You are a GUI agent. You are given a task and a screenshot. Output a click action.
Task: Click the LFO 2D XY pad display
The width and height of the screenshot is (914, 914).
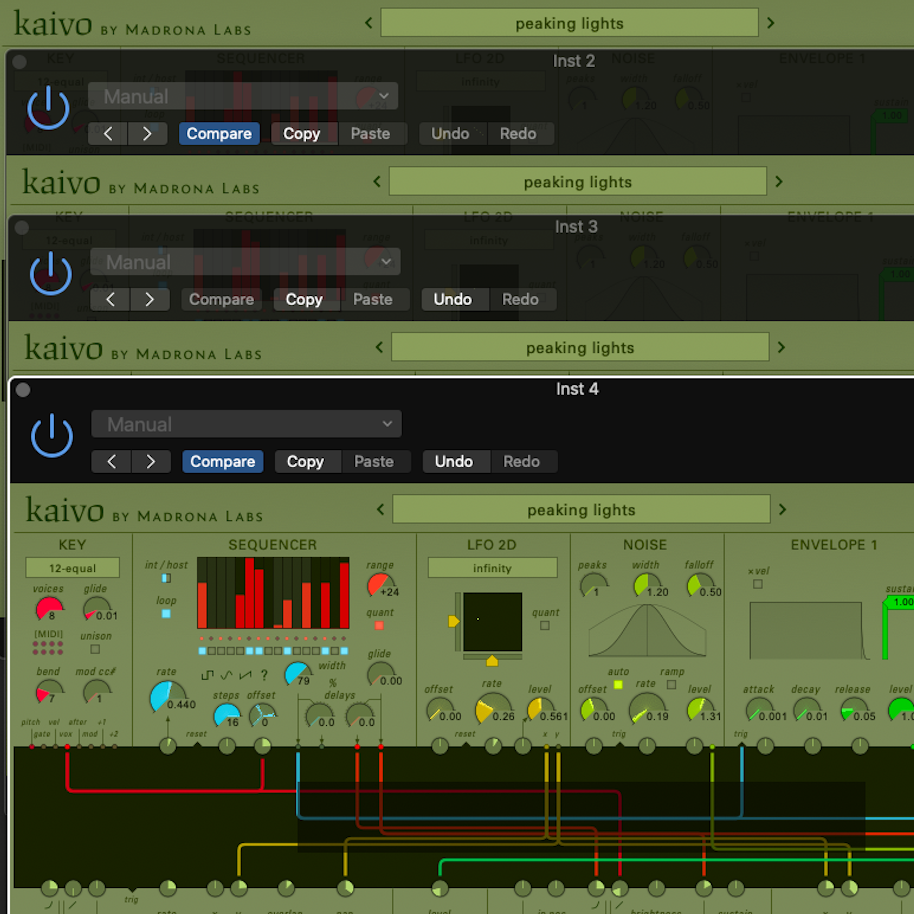(x=493, y=621)
